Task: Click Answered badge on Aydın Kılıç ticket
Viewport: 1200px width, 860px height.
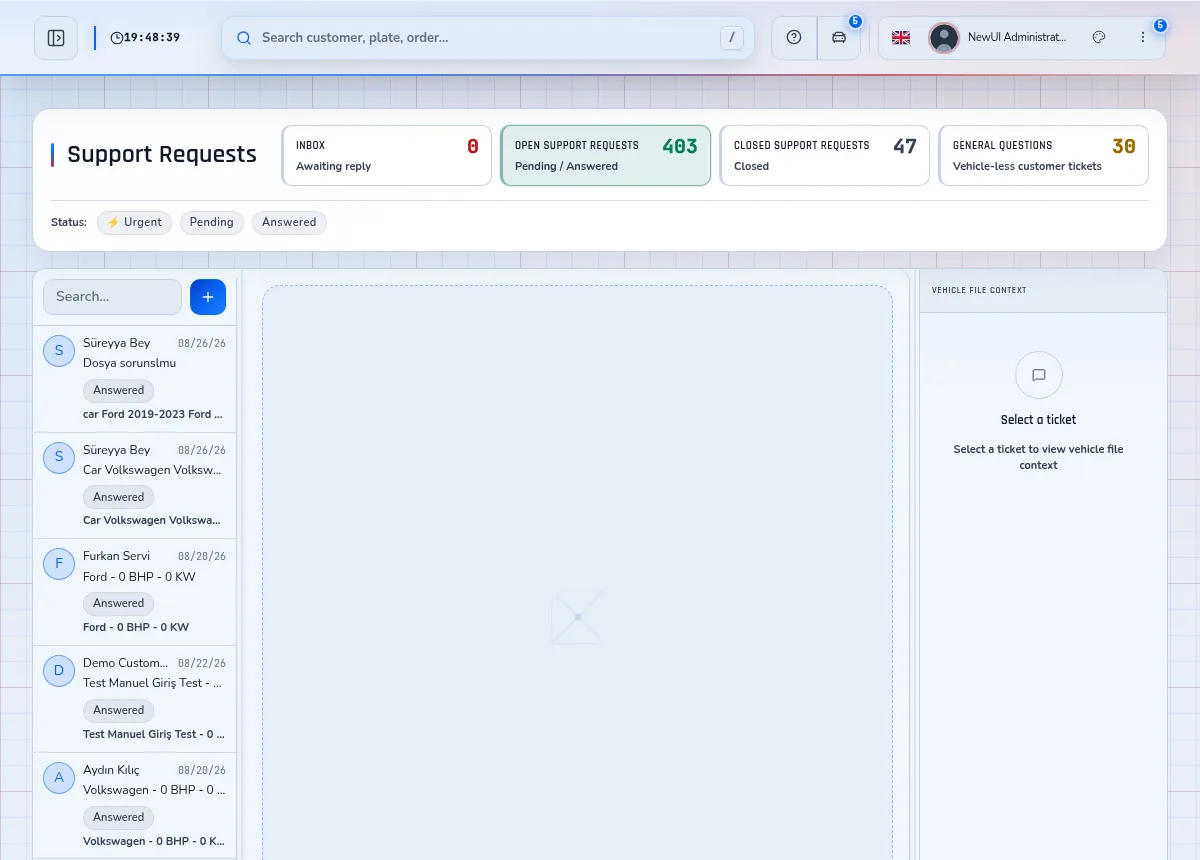Action: coord(119,817)
